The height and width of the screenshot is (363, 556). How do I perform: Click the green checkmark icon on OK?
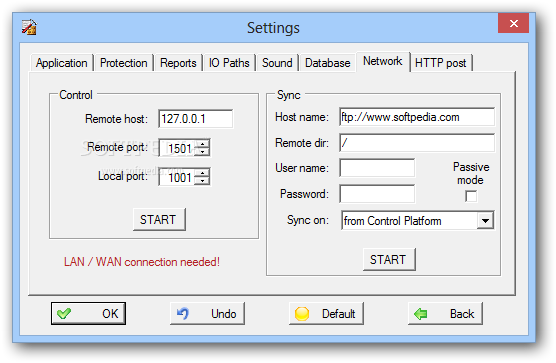tap(64, 313)
